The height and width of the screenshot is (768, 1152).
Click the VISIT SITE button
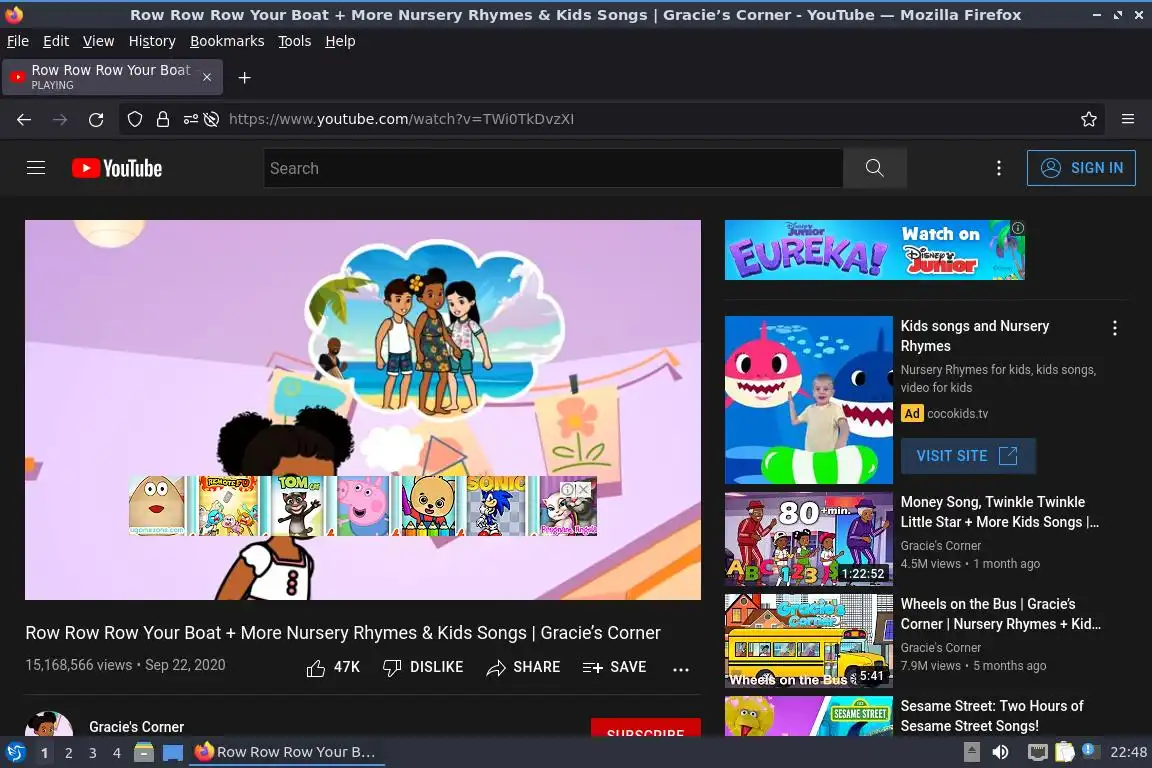(x=968, y=456)
